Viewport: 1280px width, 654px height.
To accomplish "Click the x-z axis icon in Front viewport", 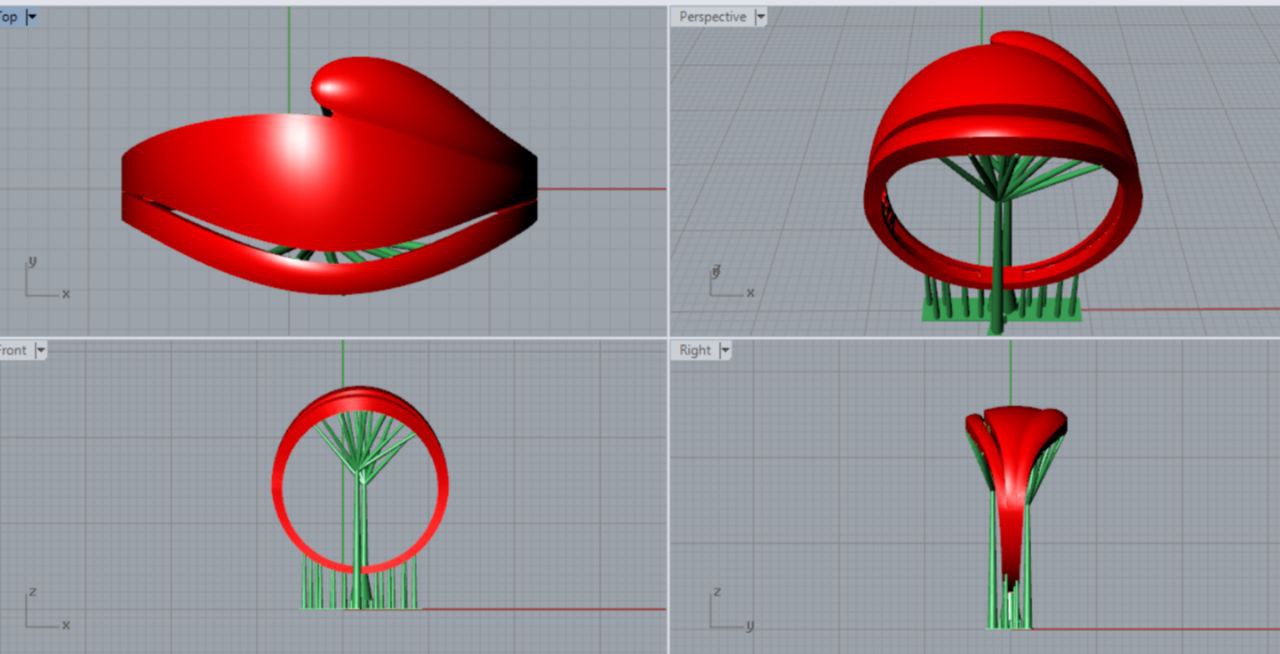I will click(44, 611).
